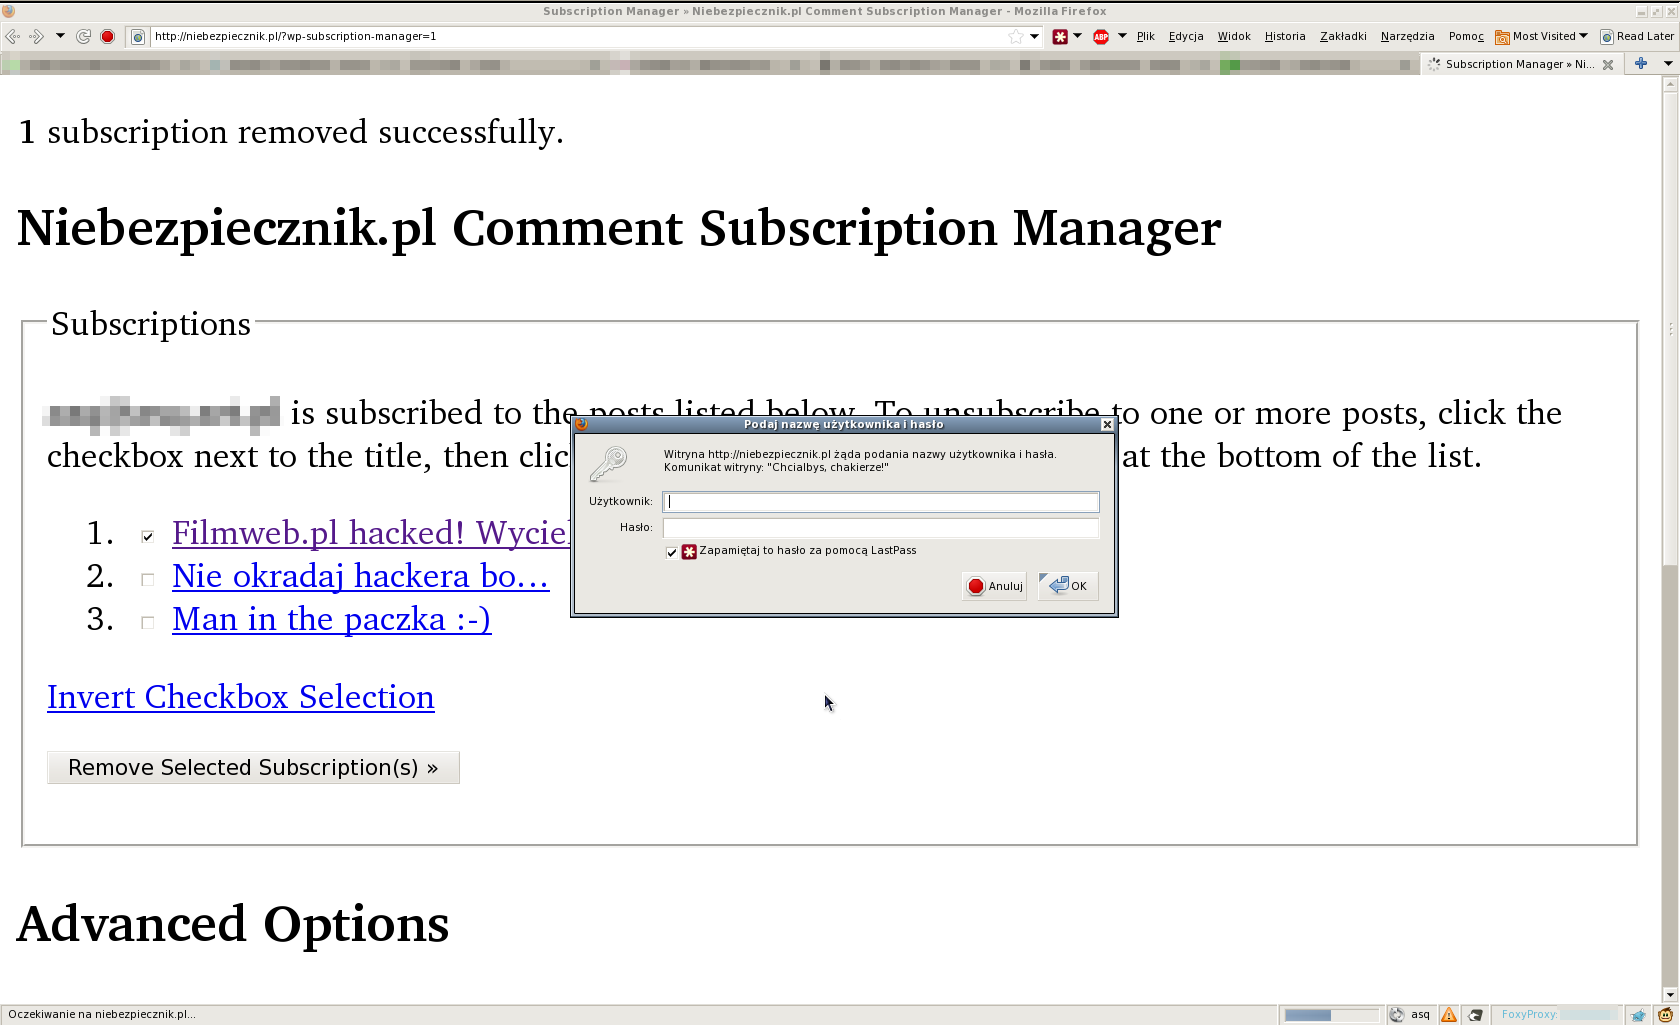Click the orange warning triangle status icon
The width and height of the screenshot is (1680, 1026).
(x=1449, y=1015)
